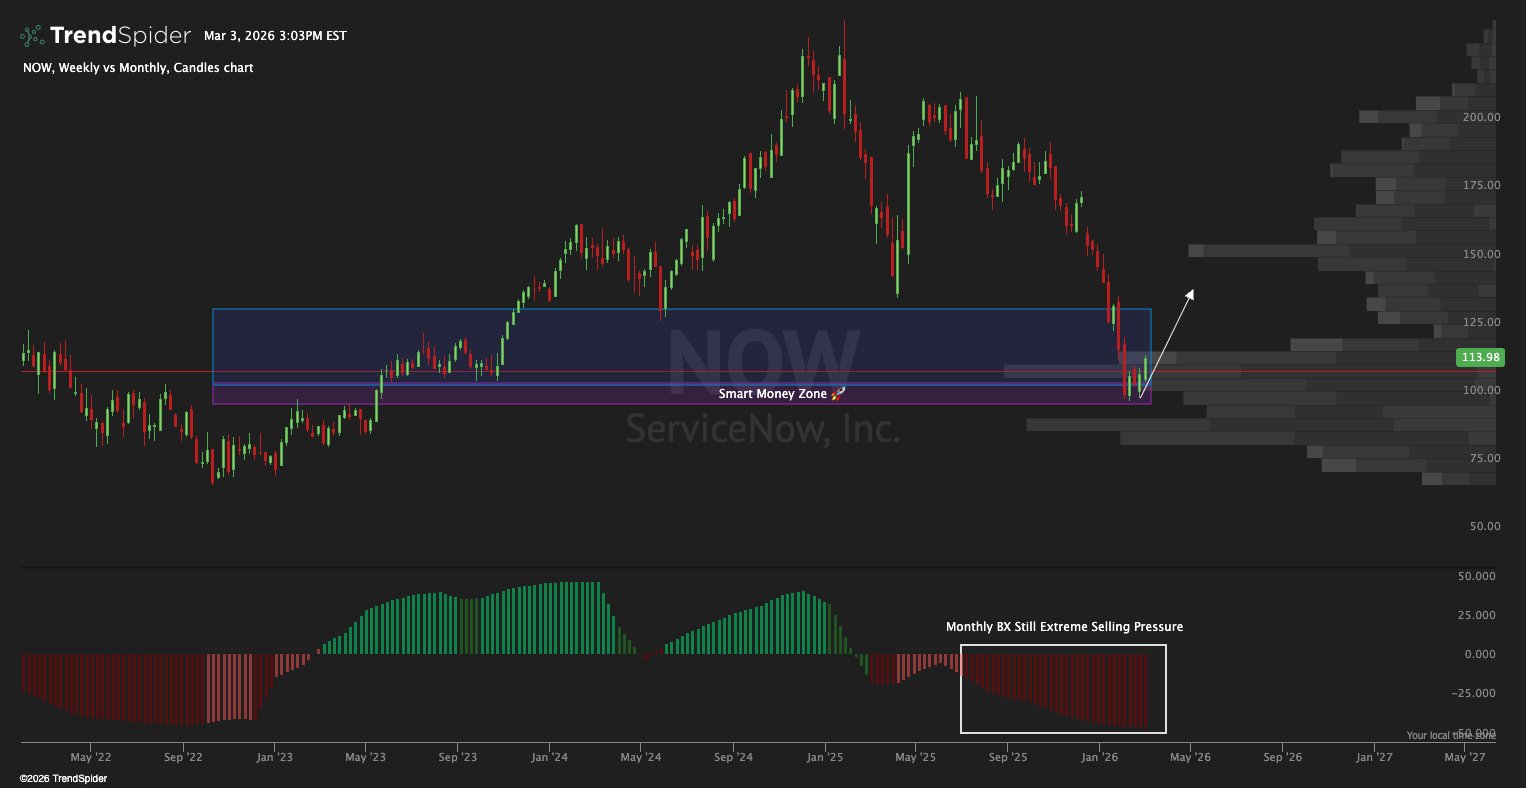Click the Jan '24 time axis label

click(549, 757)
